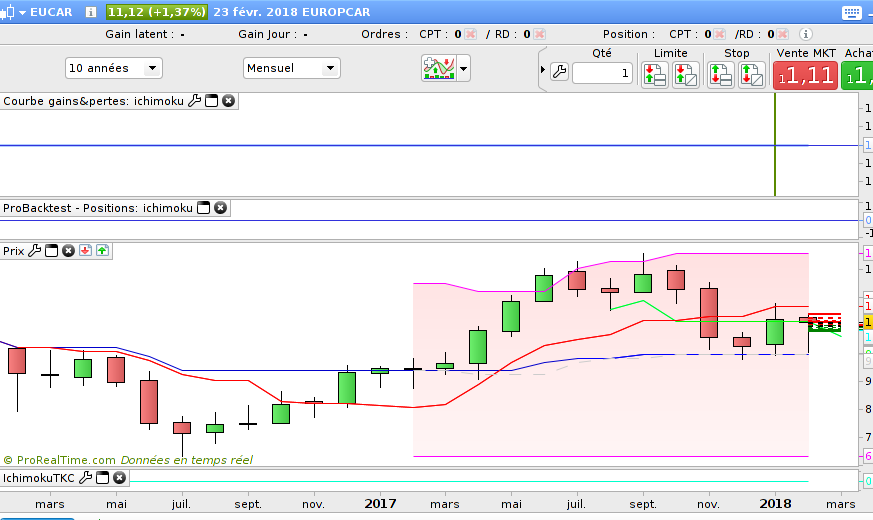This screenshot has height=520, width=873.
Task: Click the green Achat buy-at-market button
Action: (857, 75)
